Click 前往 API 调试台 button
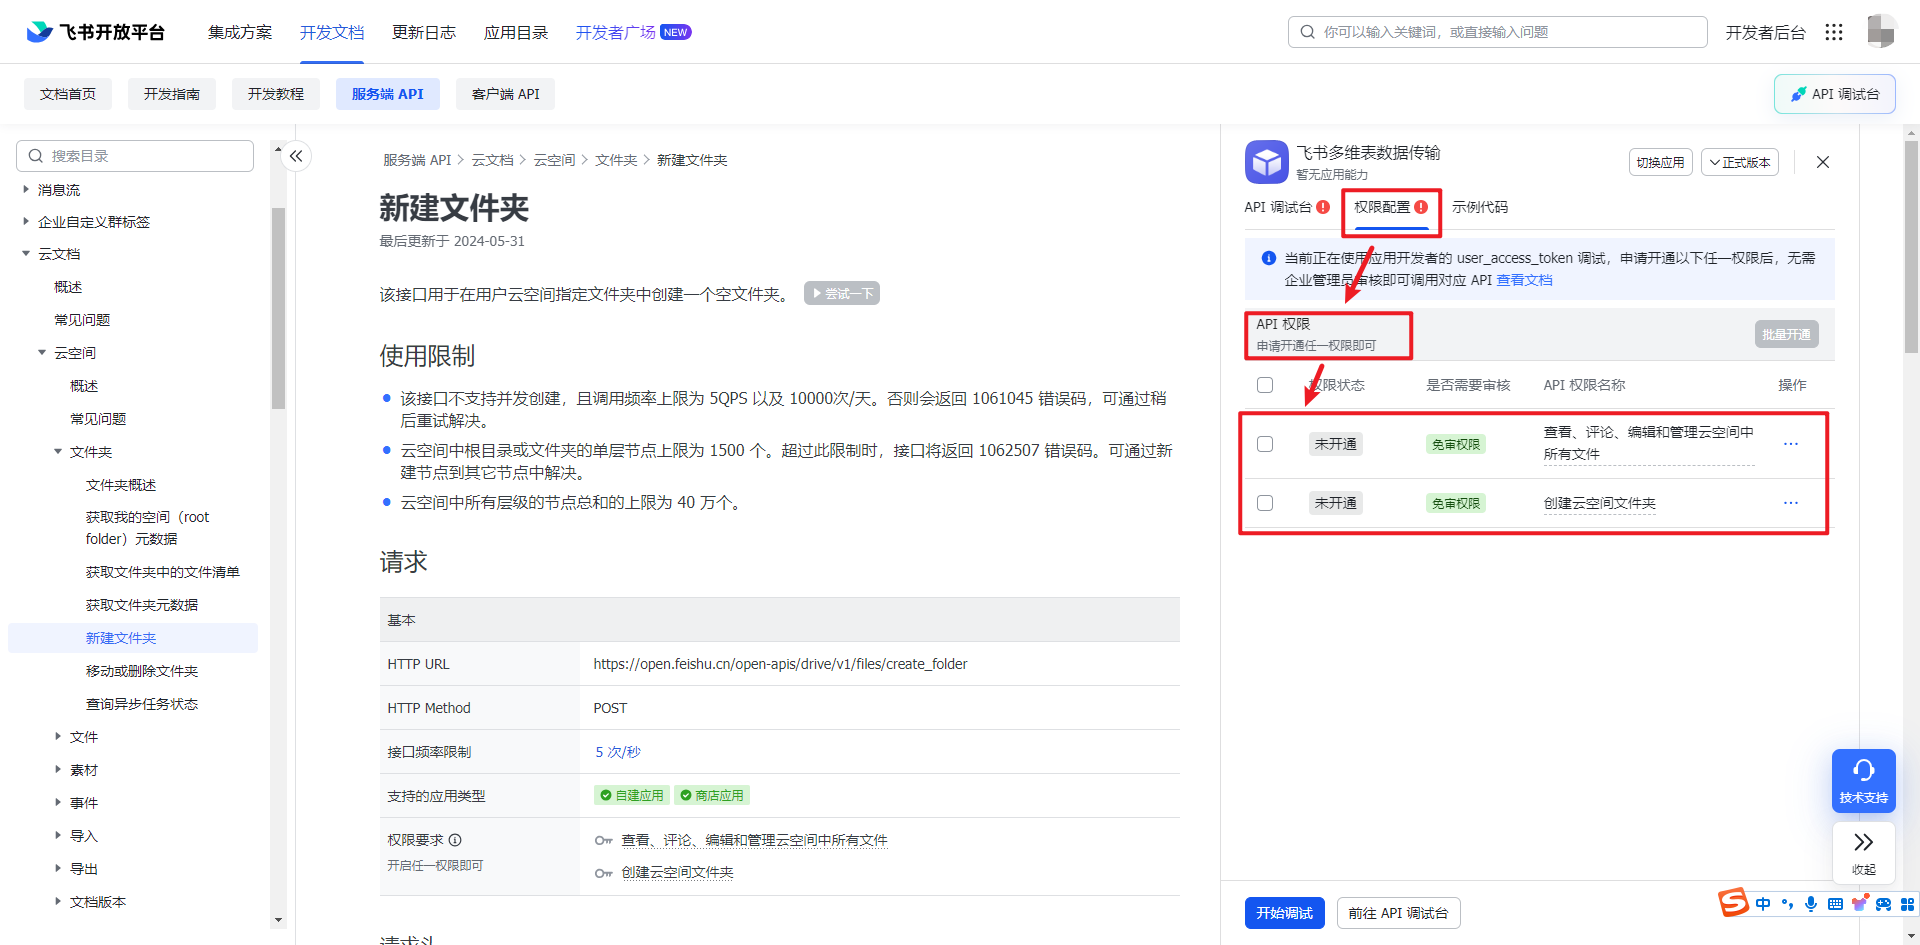 [x=1398, y=913]
